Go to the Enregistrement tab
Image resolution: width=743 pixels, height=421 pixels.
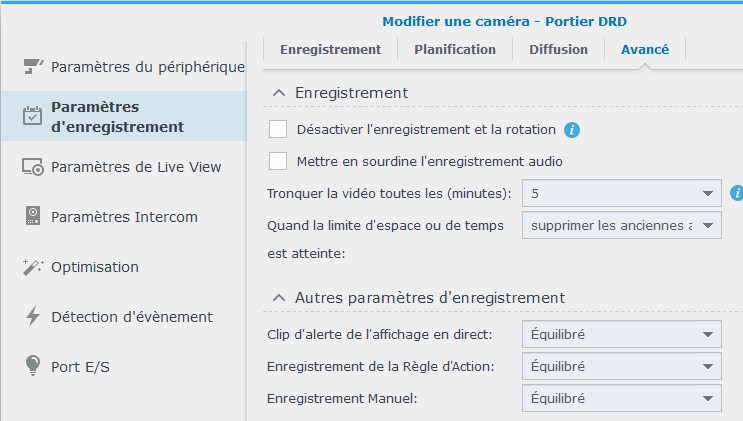pyautogui.click(x=330, y=49)
